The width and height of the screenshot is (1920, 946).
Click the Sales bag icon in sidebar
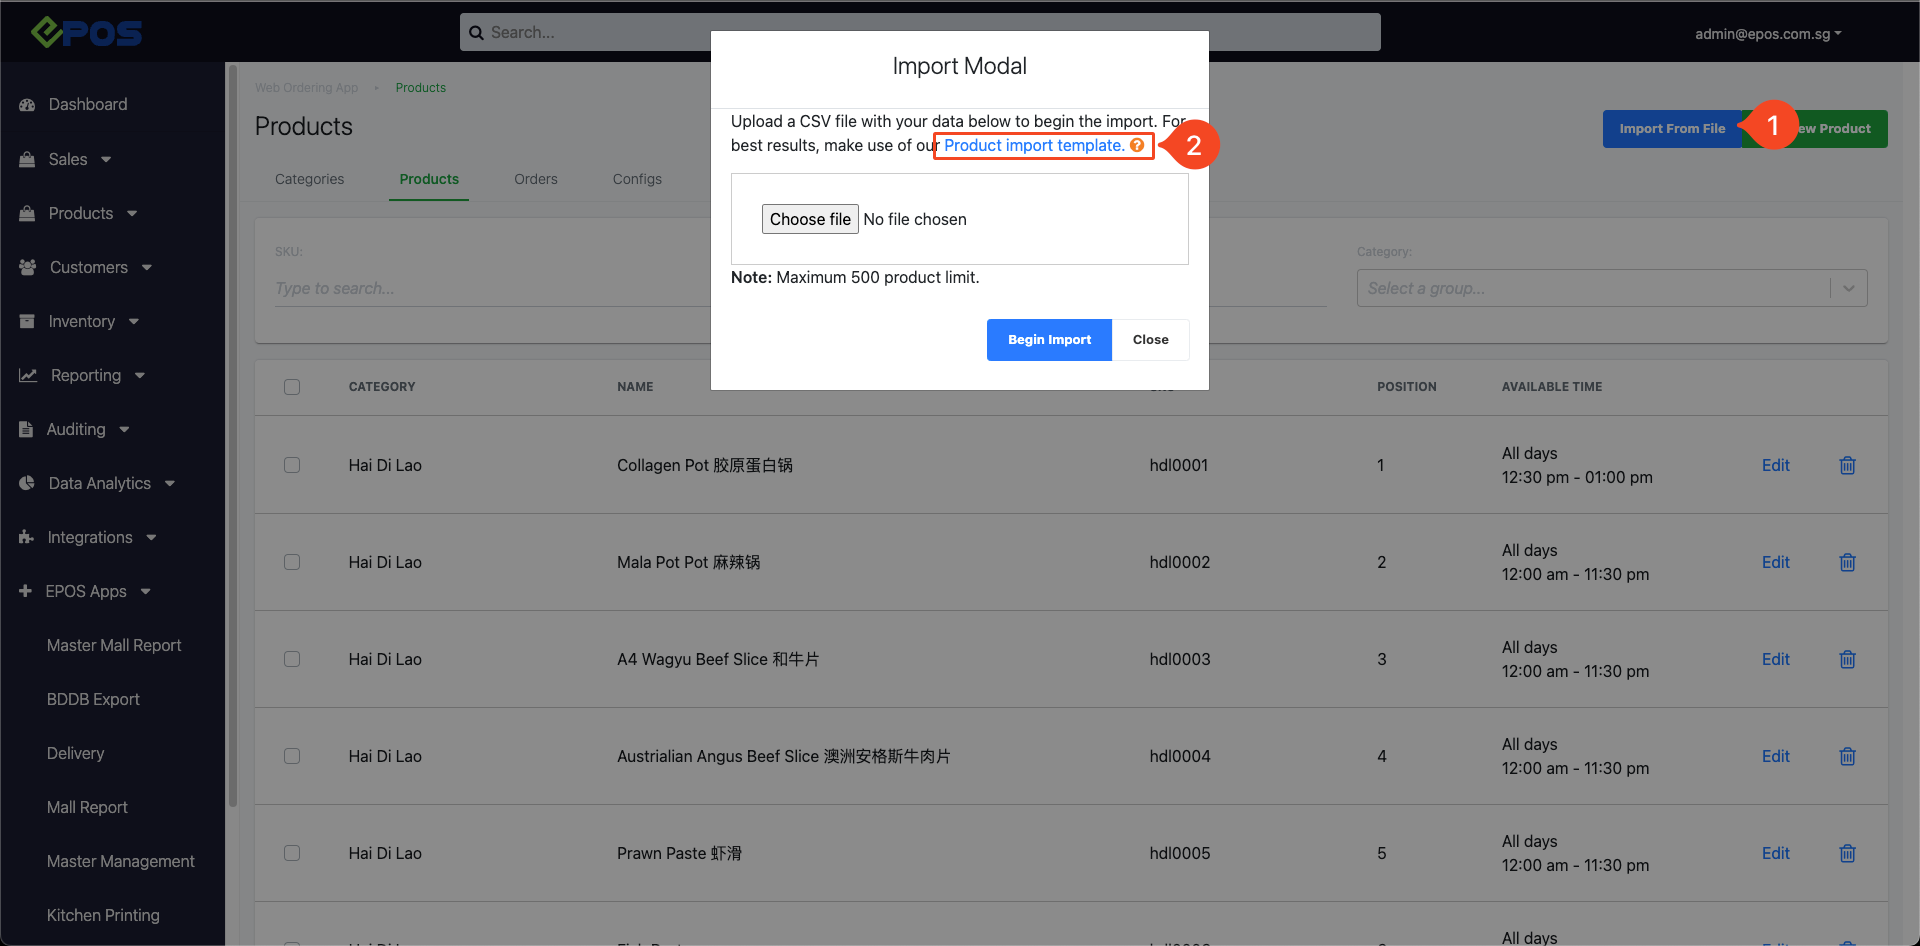27,159
